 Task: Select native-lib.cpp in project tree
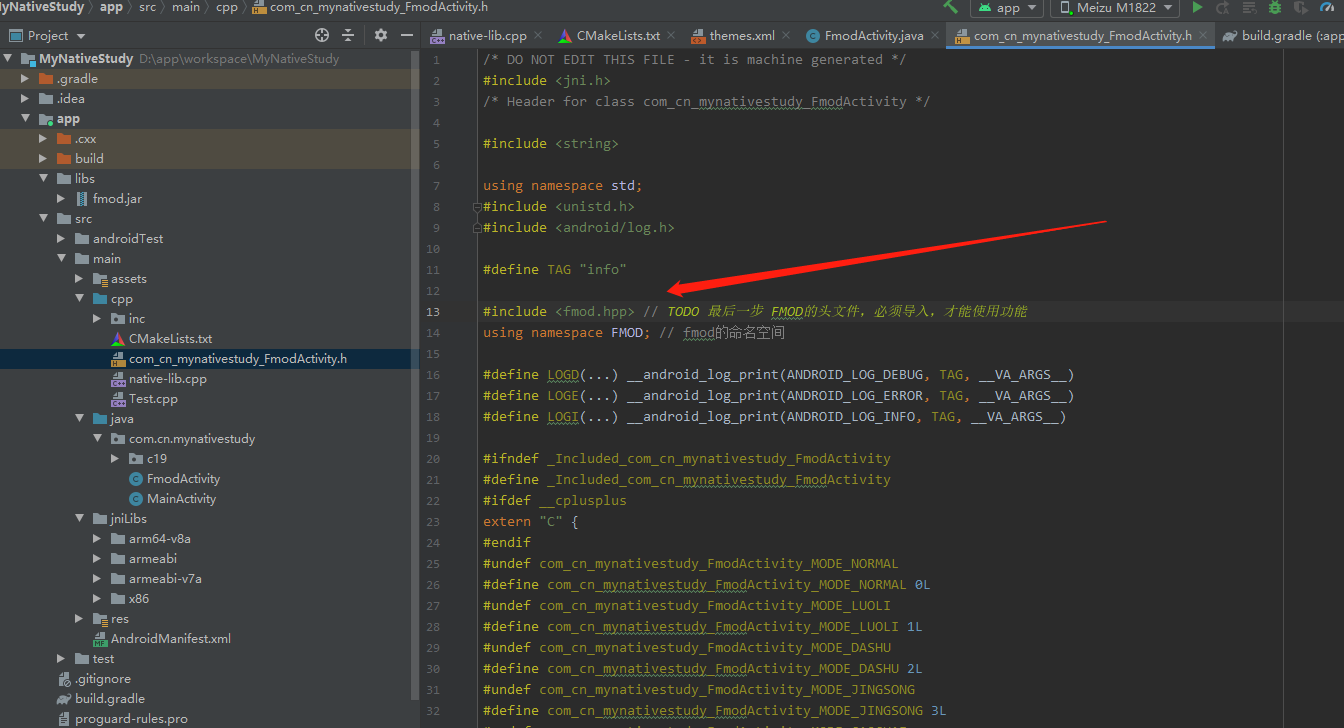click(x=167, y=379)
